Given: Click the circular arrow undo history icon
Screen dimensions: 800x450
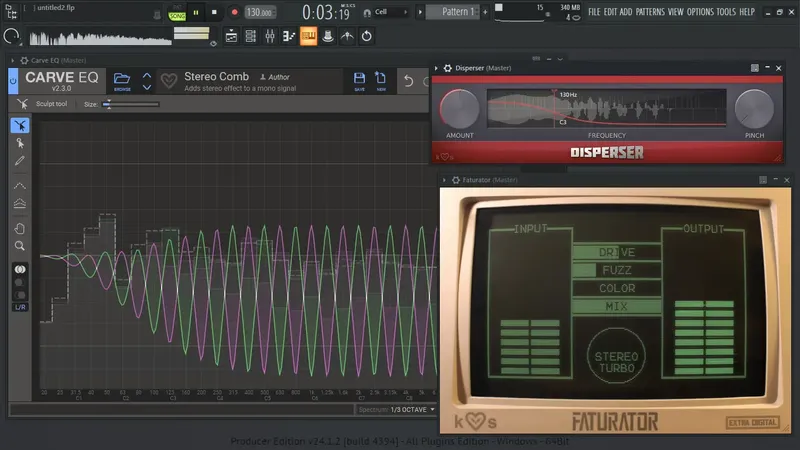Looking at the screenshot, I should 366,36.
